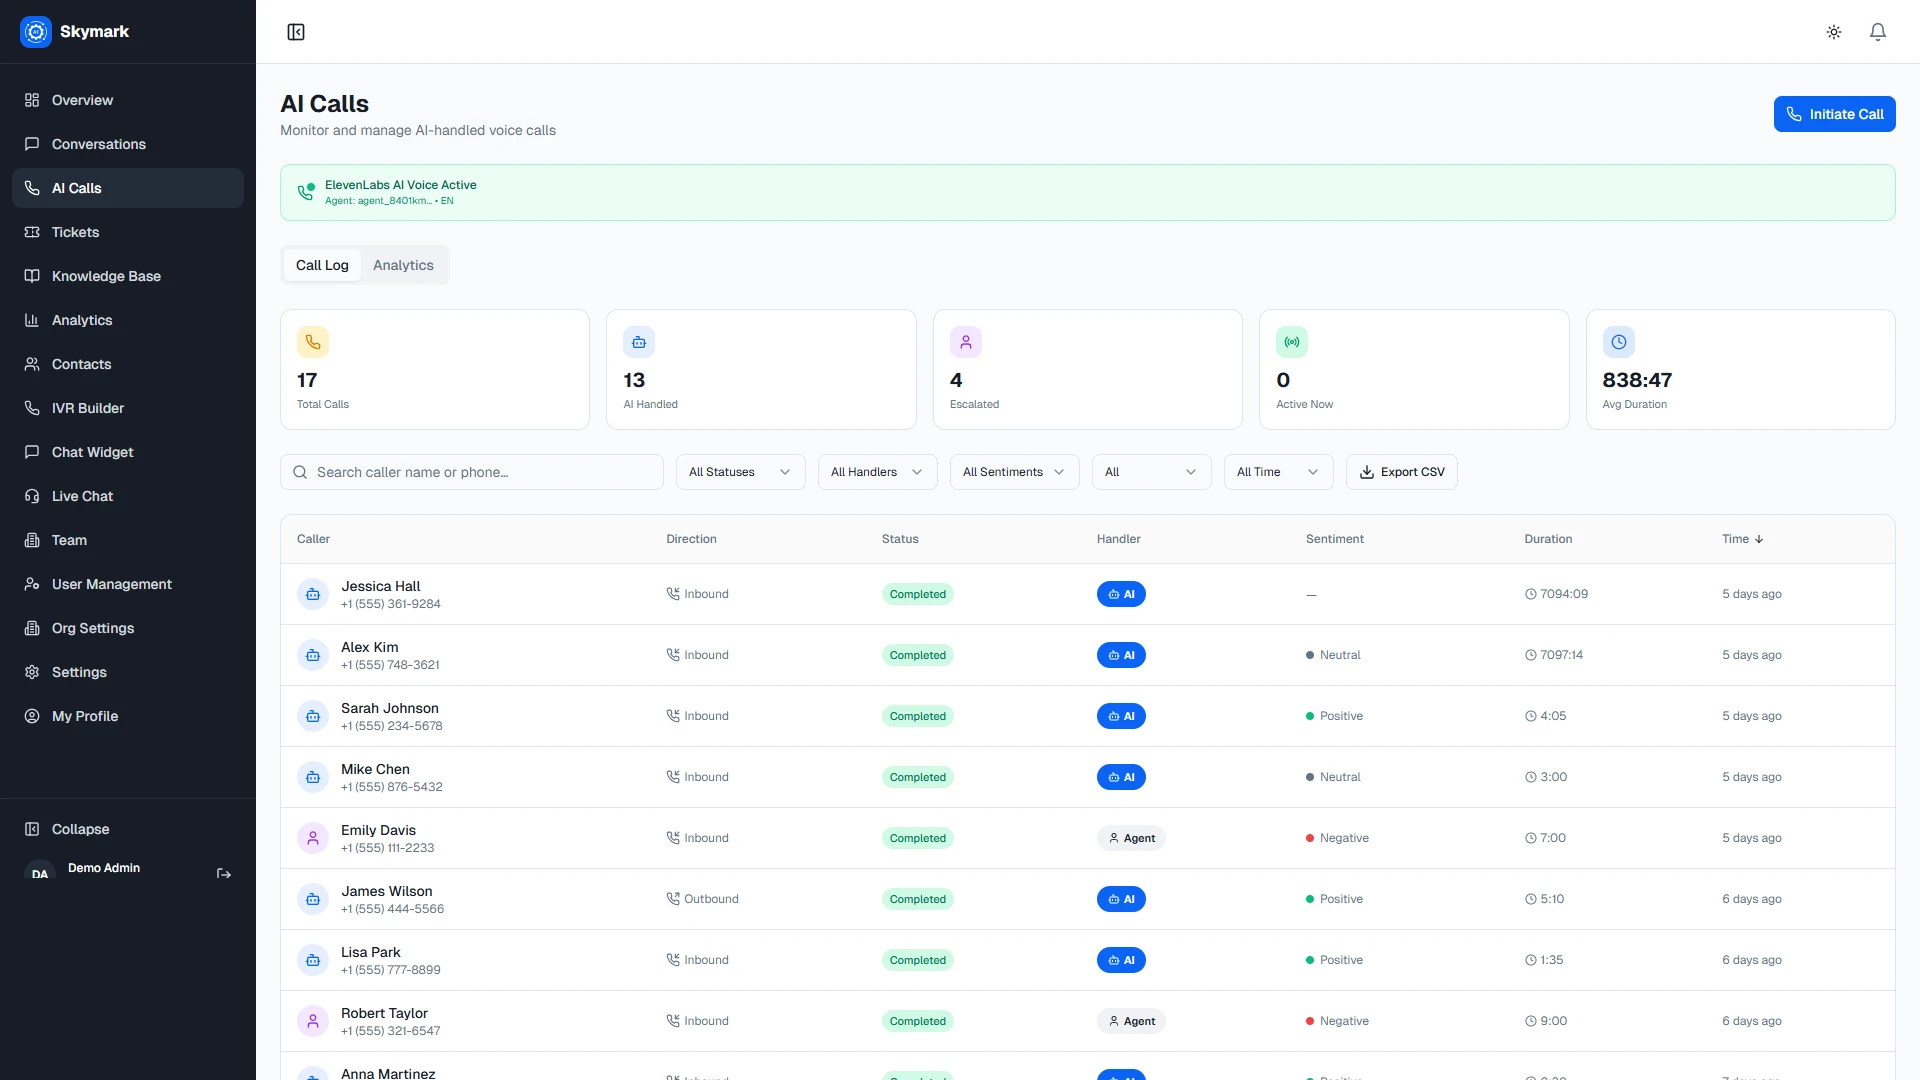1920x1080 pixels.
Task: Open the All Time dropdown
Action: [1279, 472]
